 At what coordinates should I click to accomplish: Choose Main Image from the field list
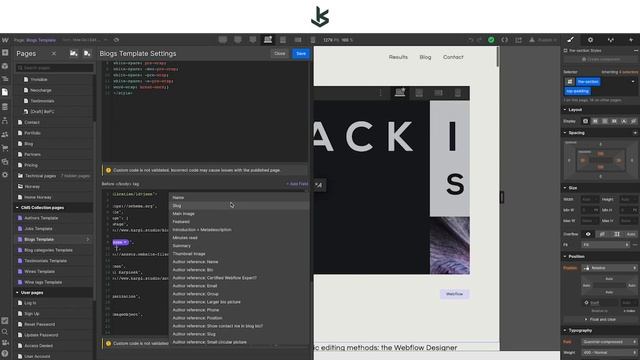tap(239, 213)
